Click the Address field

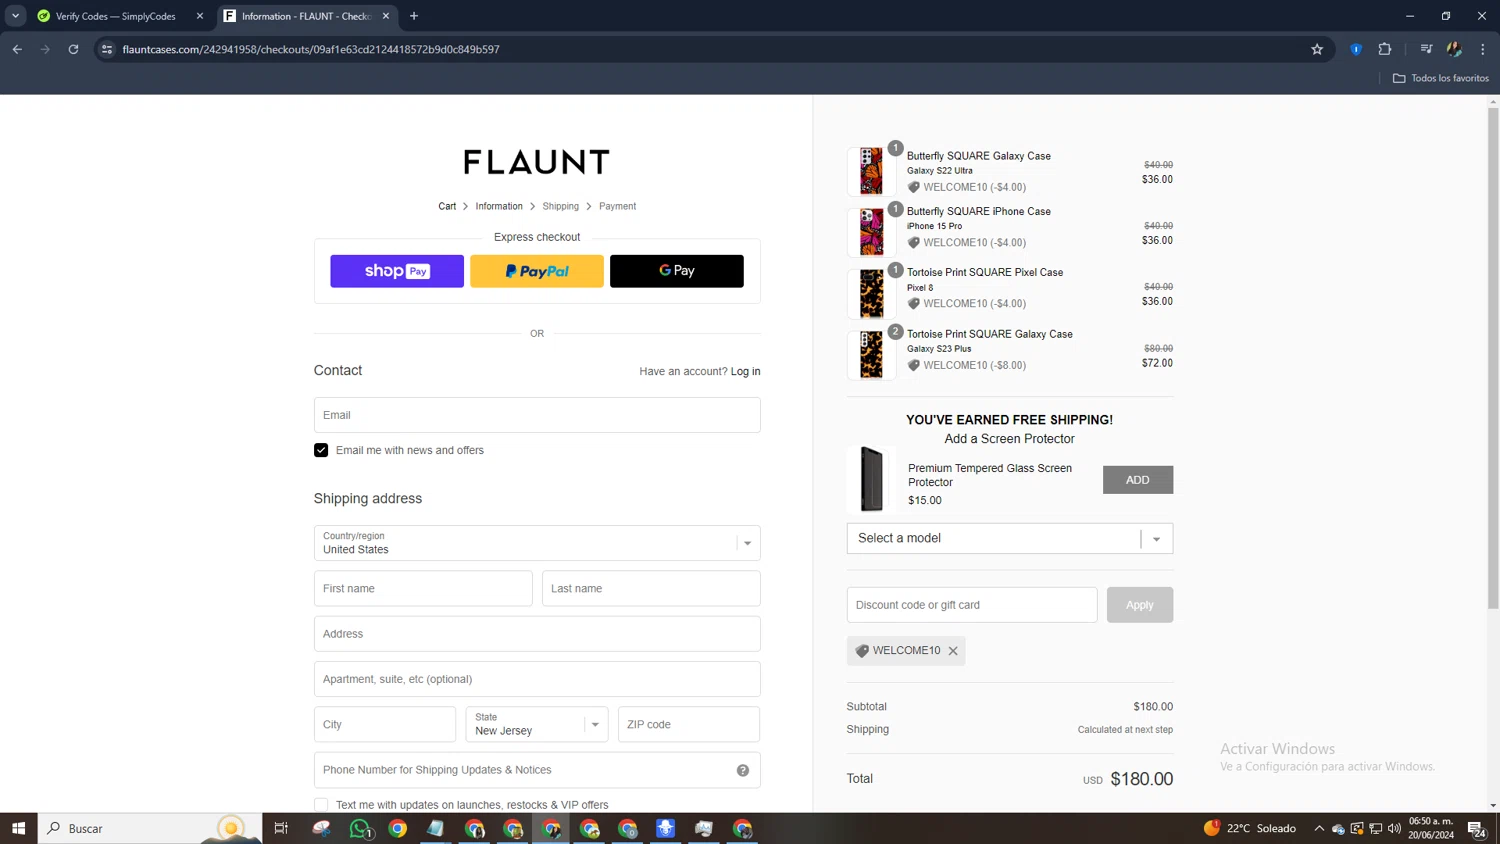(x=537, y=634)
